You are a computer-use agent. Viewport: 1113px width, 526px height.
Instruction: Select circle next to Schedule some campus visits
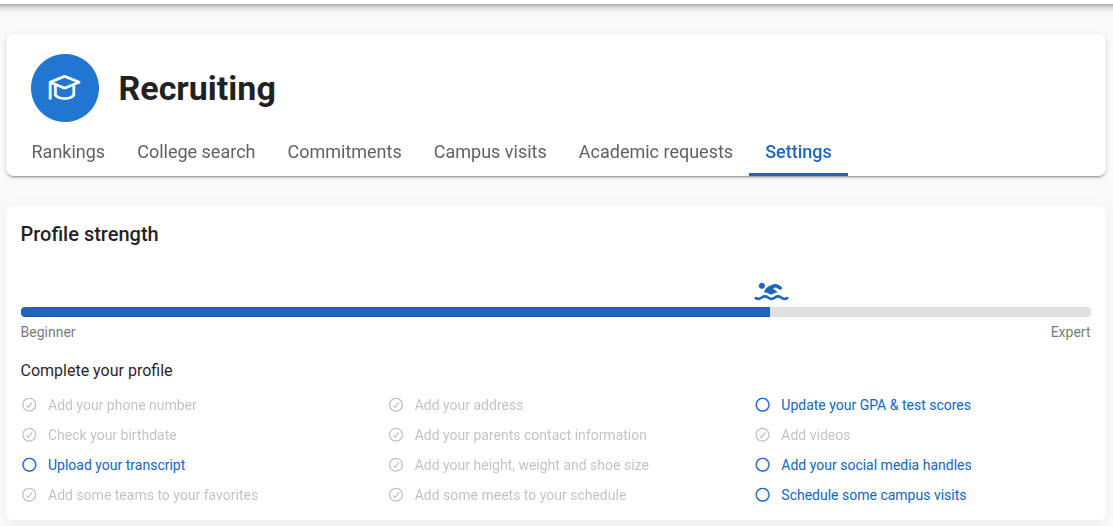pyautogui.click(x=762, y=495)
